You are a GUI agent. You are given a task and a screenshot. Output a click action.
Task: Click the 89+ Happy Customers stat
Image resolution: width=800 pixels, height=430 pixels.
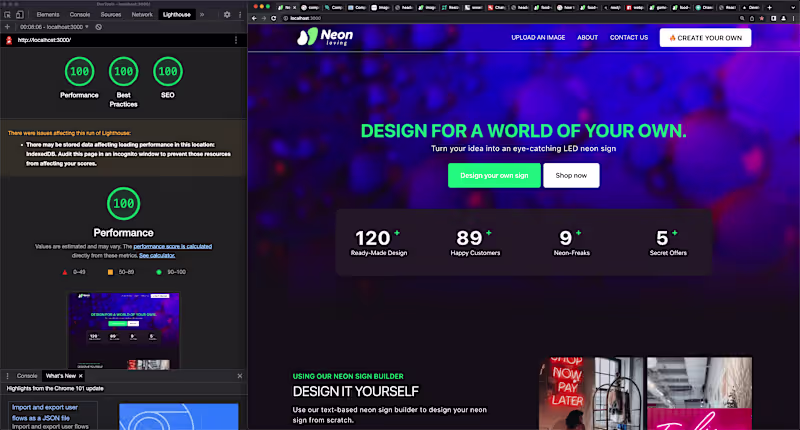point(475,242)
